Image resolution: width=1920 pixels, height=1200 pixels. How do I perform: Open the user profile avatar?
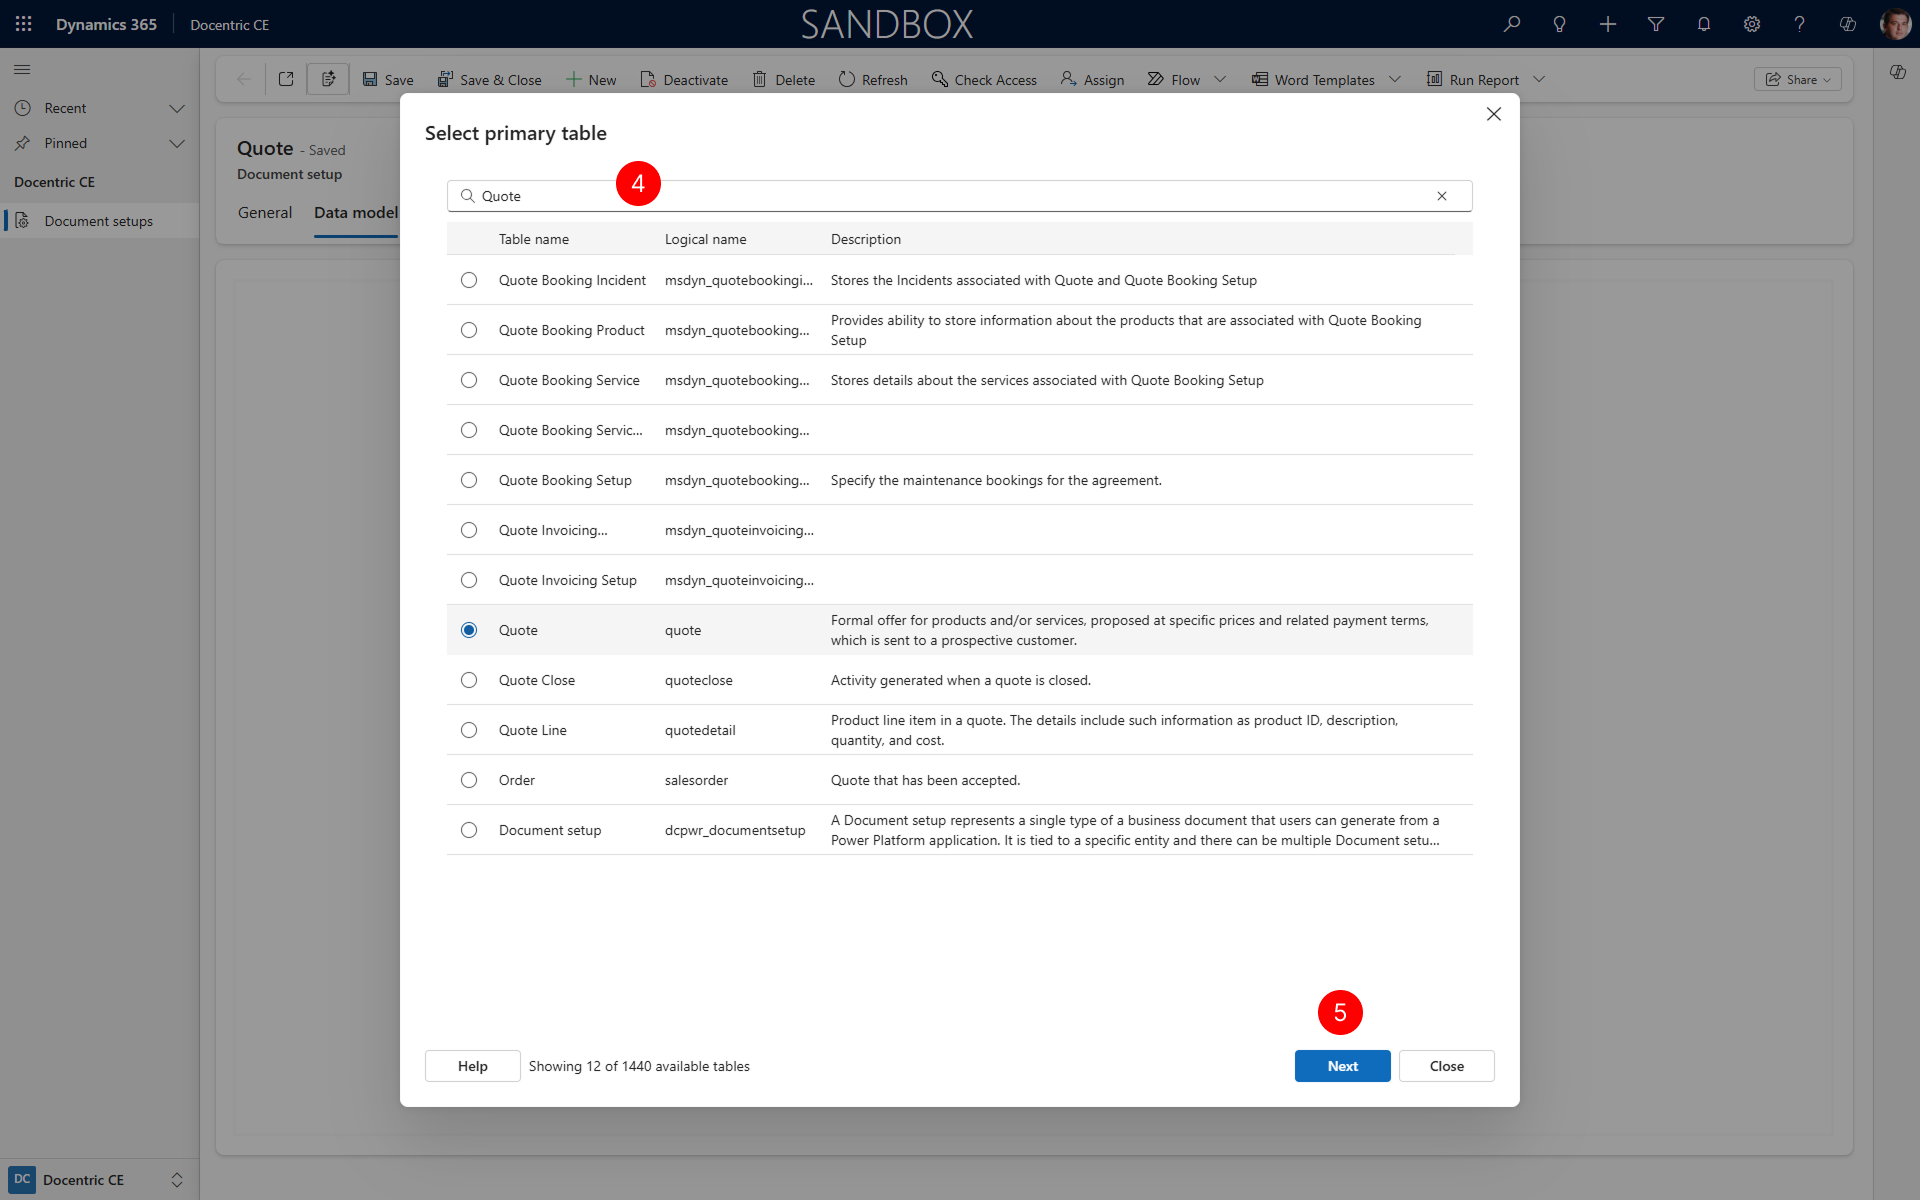pos(1895,24)
